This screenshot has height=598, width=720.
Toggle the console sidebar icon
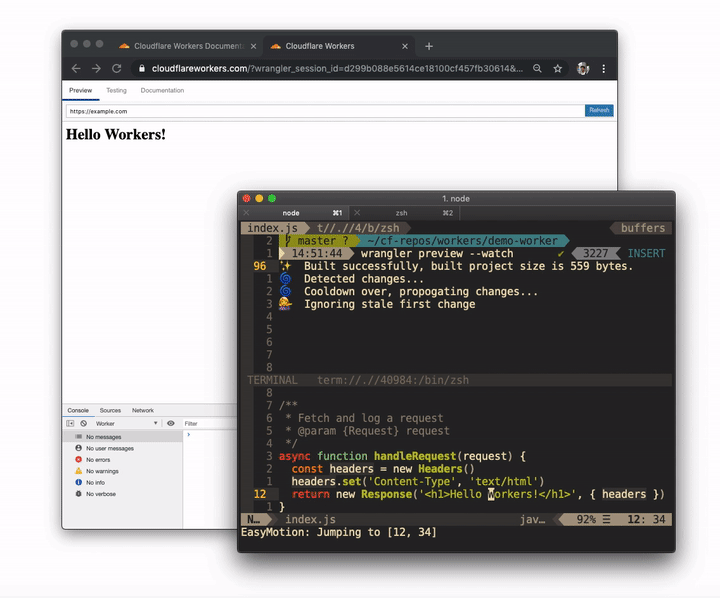(70, 423)
